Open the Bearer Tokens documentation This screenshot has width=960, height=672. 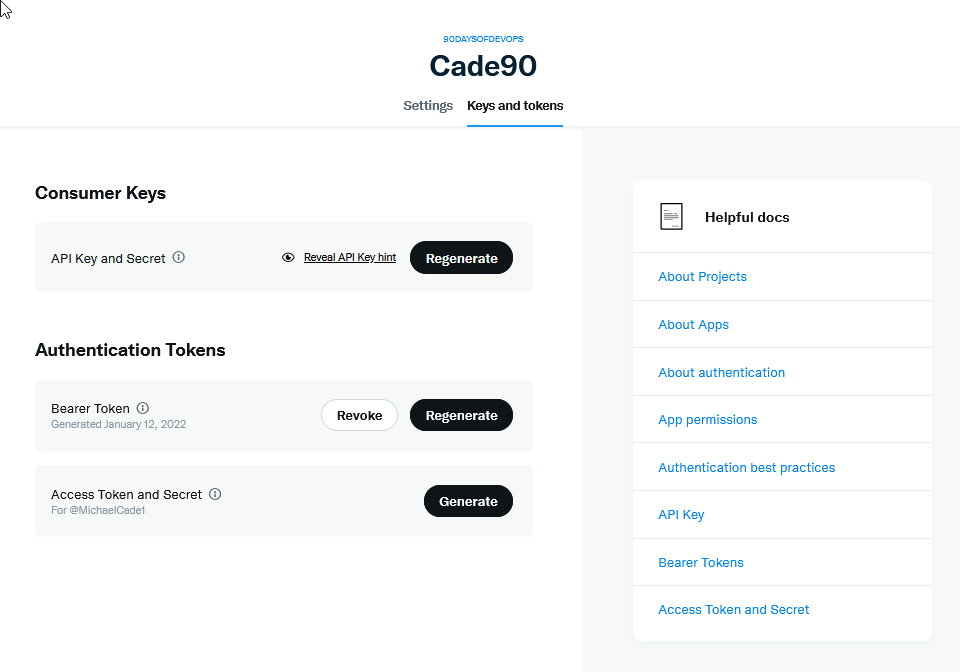click(x=700, y=562)
